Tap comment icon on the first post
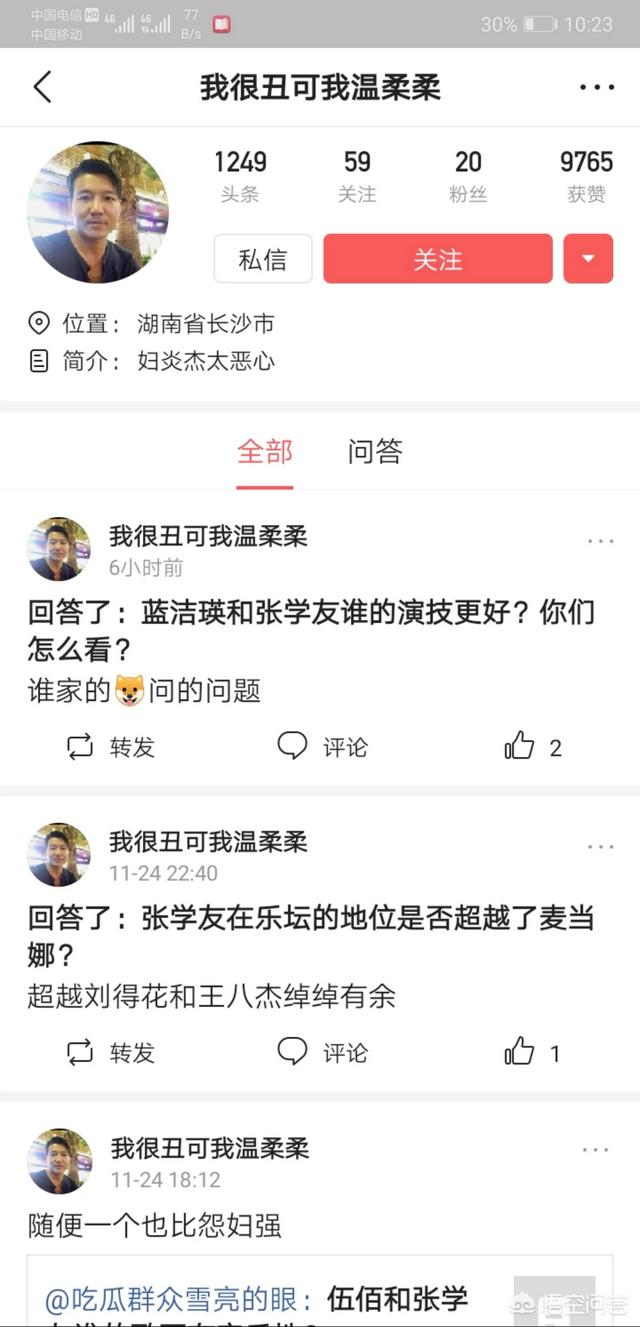This screenshot has height=1327, width=640. [x=292, y=746]
